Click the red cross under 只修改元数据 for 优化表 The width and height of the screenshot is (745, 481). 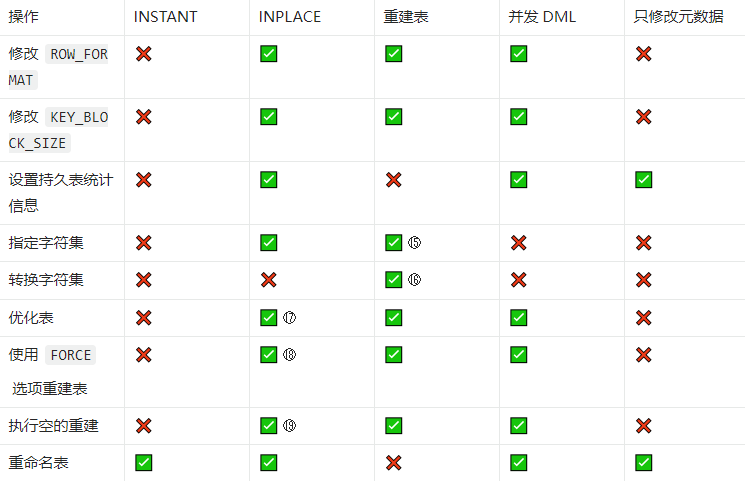pos(643,318)
